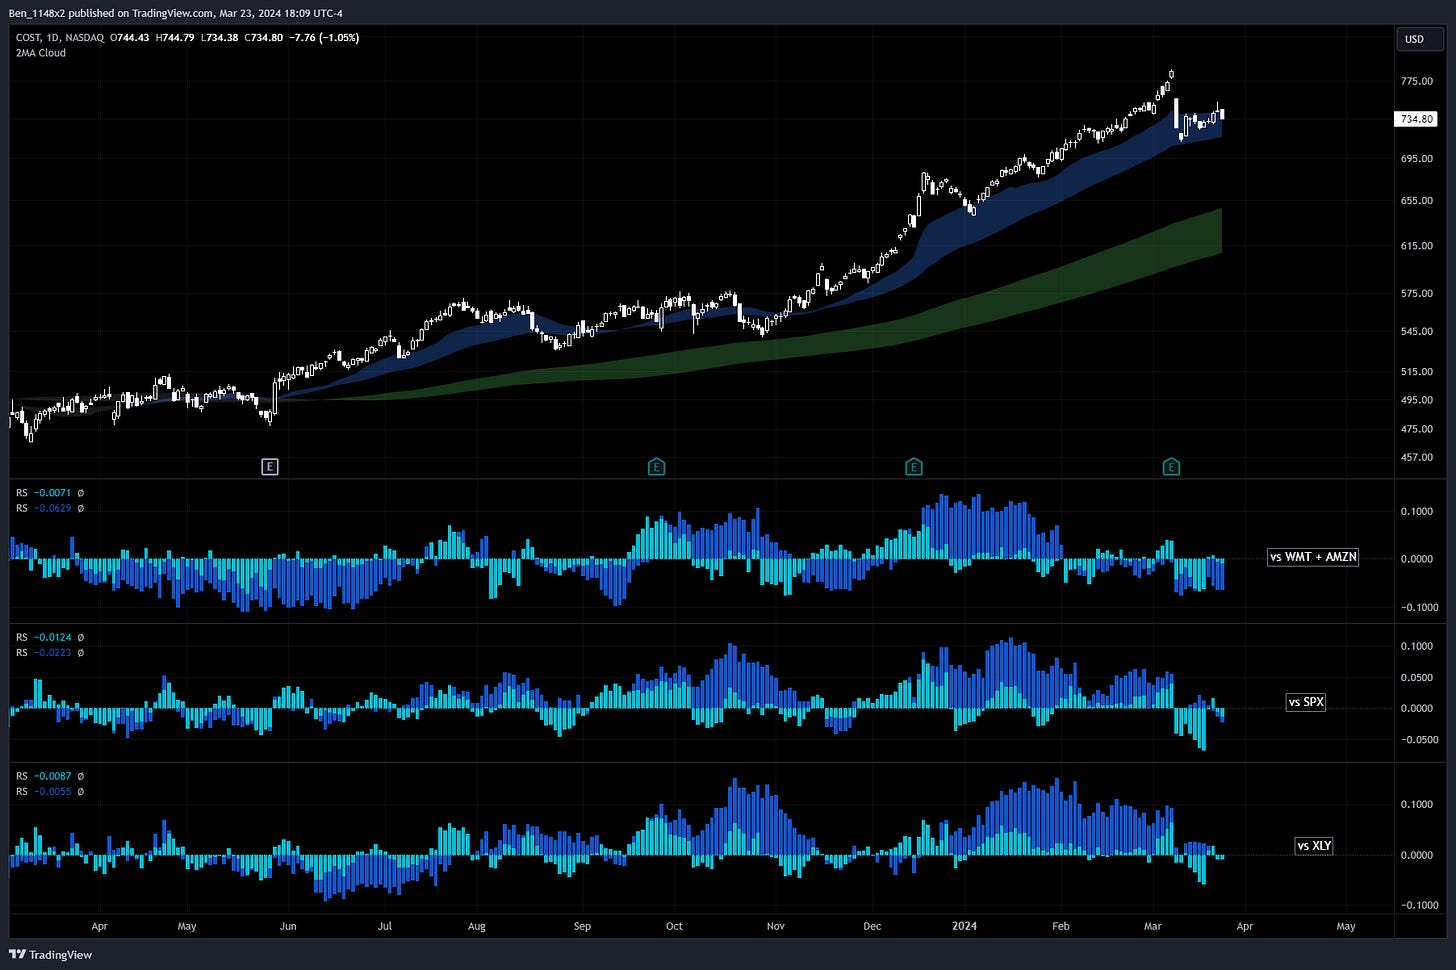The height and width of the screenshot is (970, 1456).
Task: Click the low price L734.38
Action: tap(220, 38)
